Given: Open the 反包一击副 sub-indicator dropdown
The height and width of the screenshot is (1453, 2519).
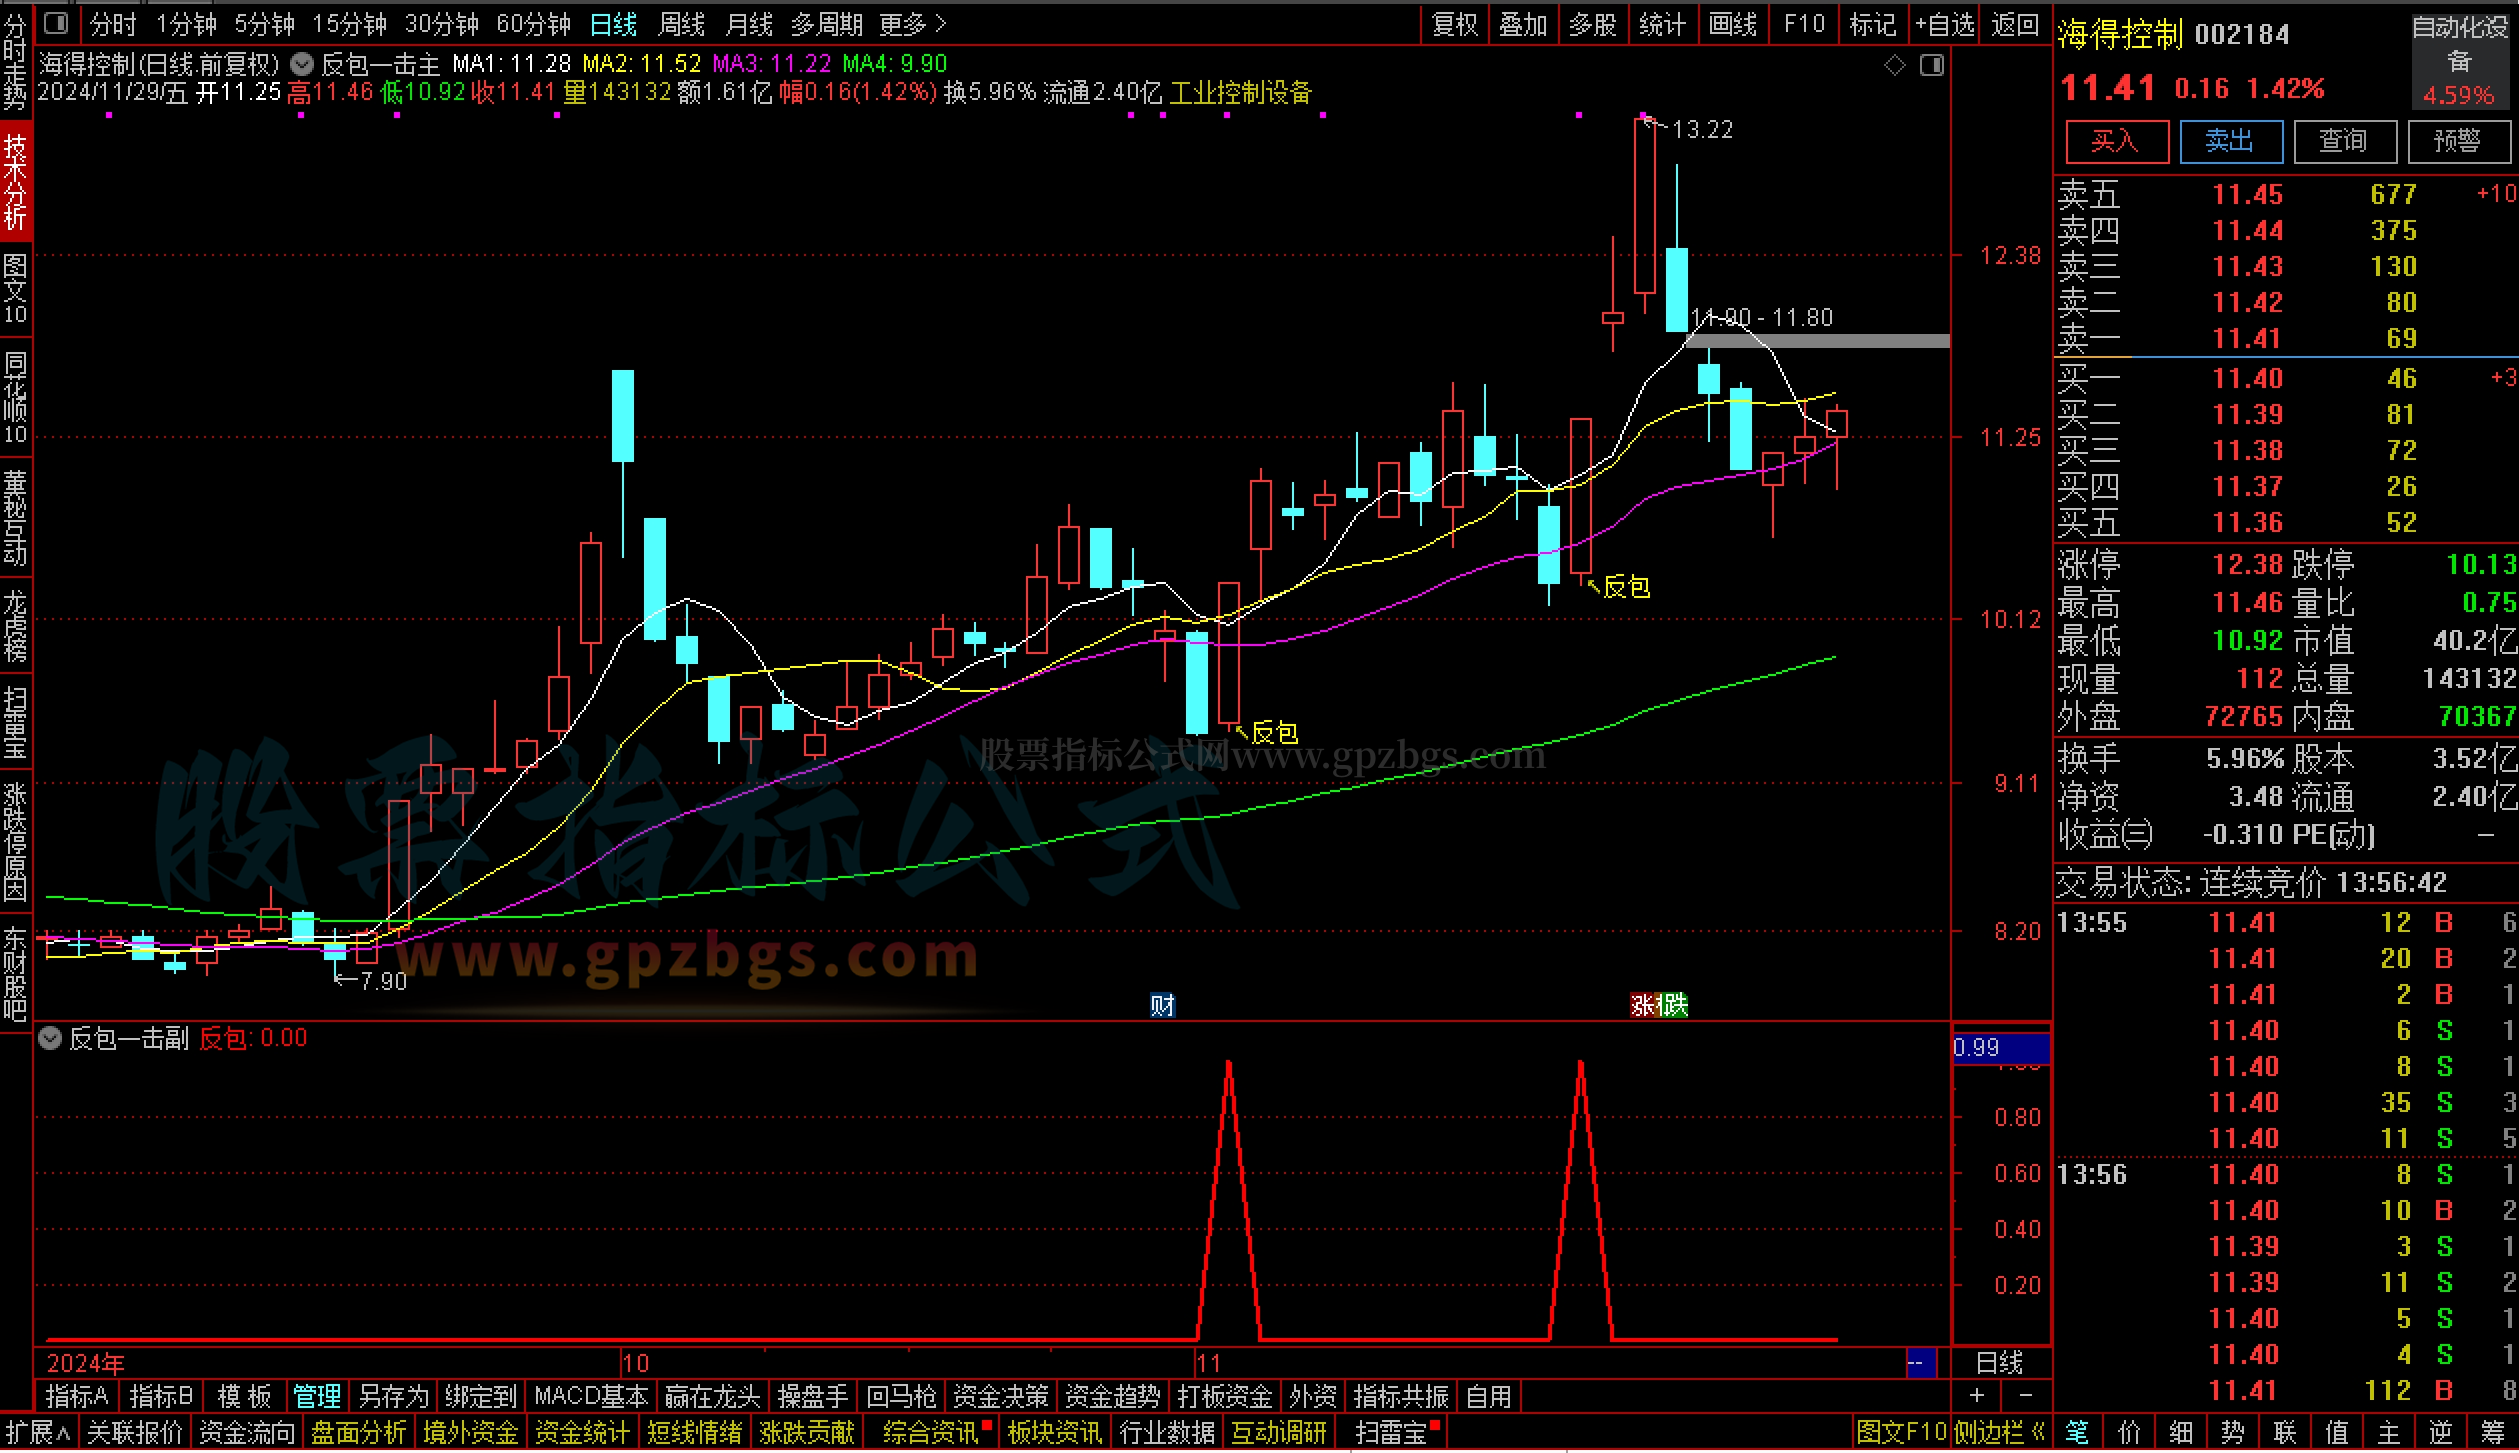Looking at the screenshot, I should (x=50, y=1038).
